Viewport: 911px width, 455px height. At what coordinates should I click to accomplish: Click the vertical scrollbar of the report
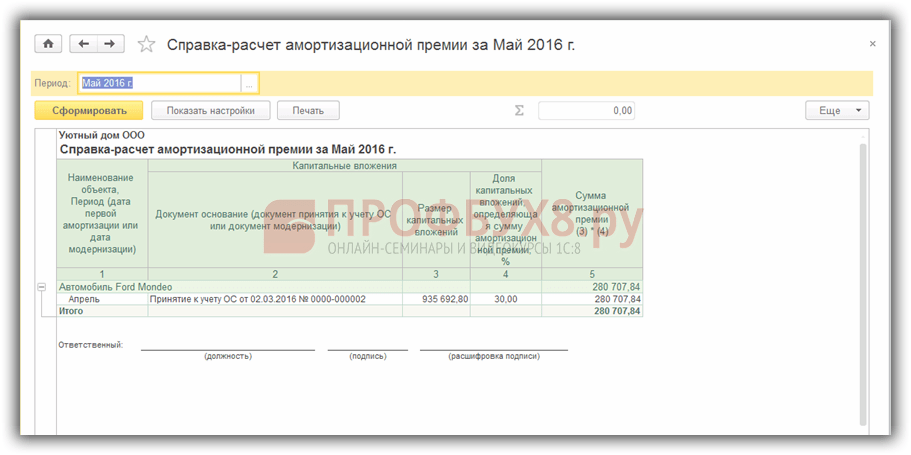863,280
